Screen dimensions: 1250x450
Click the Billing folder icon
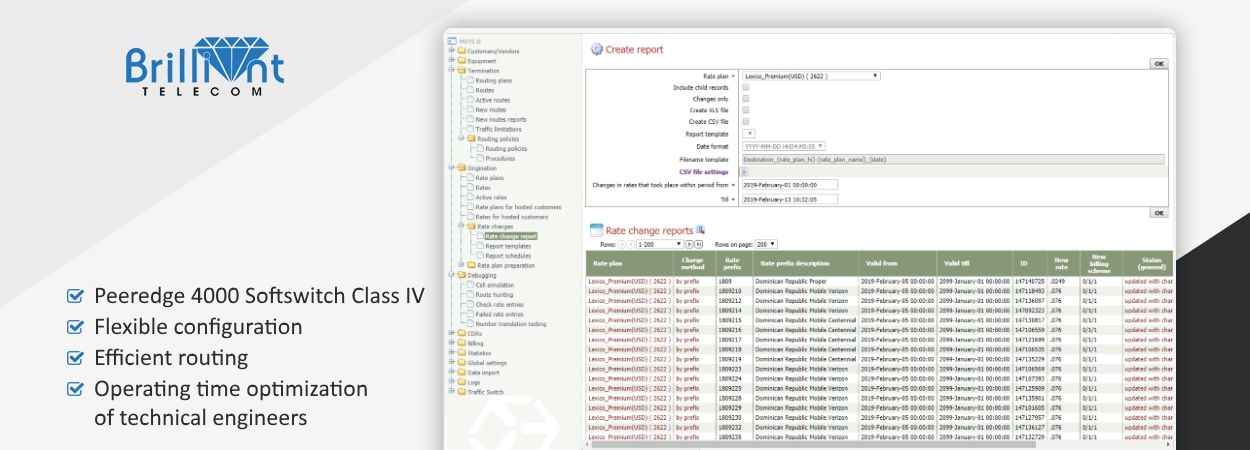(x=463, y=343)
